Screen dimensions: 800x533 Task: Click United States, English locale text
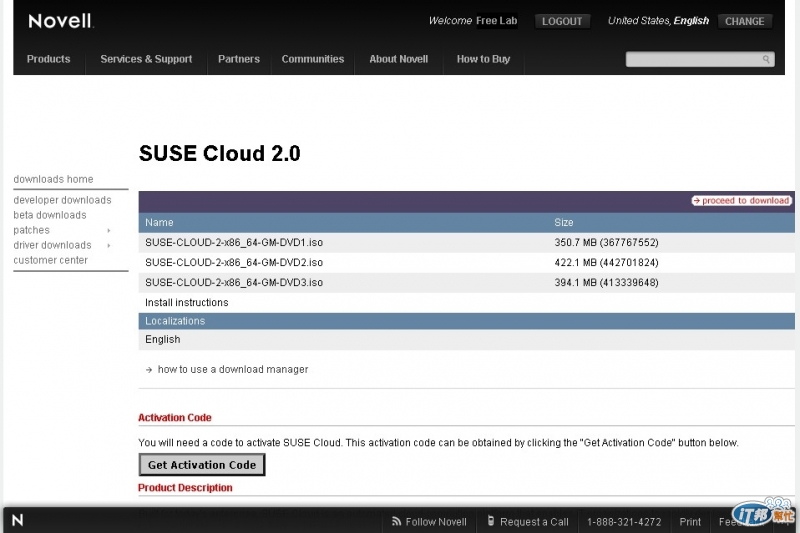click(658, 21)
